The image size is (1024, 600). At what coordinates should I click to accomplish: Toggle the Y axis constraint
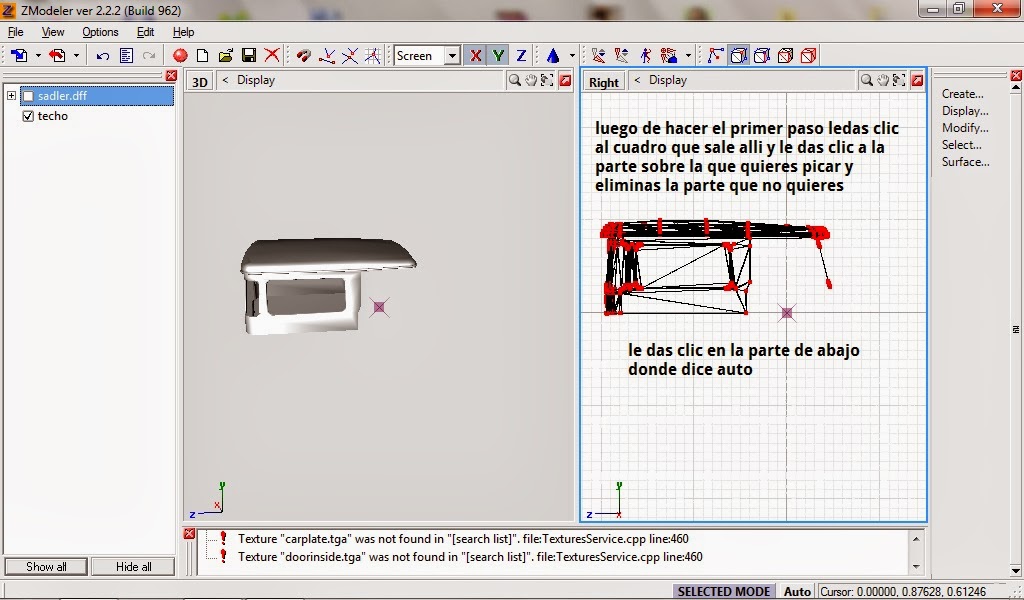498,55
